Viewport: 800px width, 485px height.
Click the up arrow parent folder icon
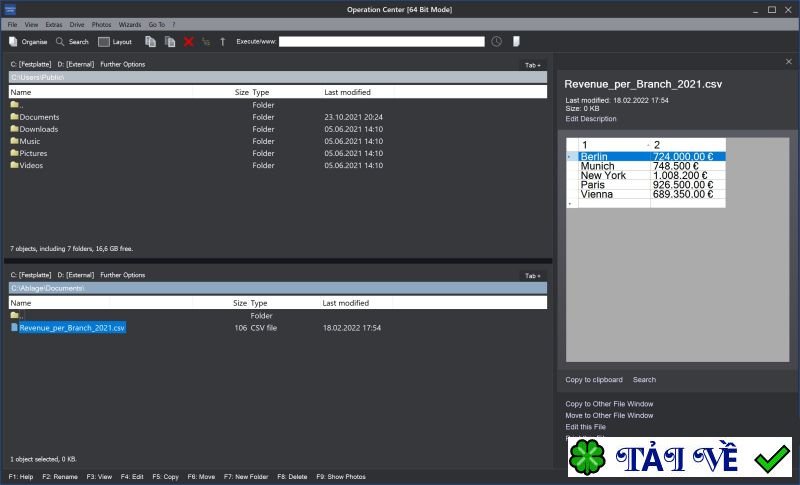click(x=222, y=42)
